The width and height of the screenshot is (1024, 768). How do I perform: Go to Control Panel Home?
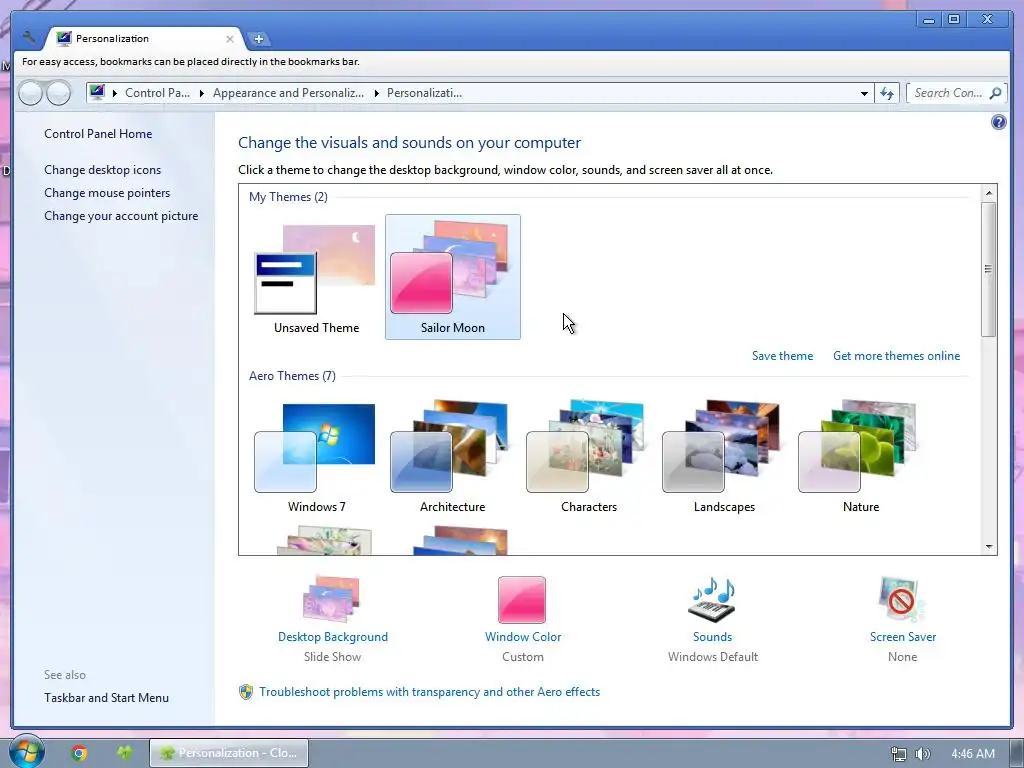point(98,134)
